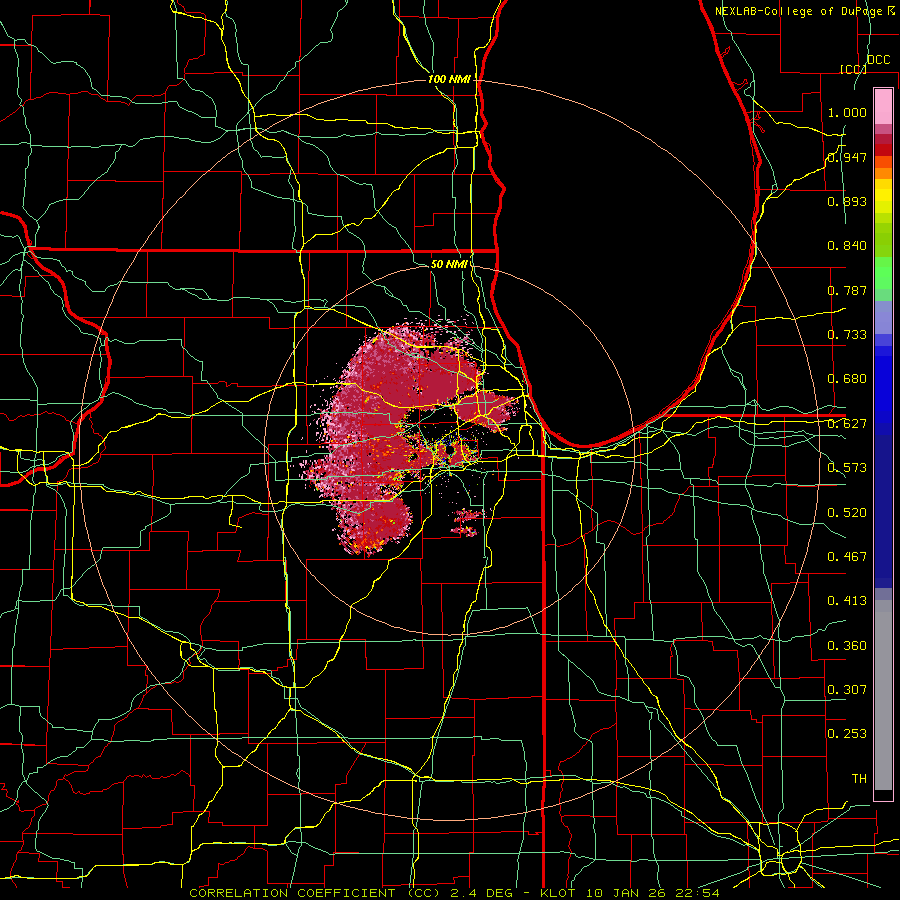Image resolution: width=900 pixels, height=900 pixels.
Task: Click the 0.253 scale value
Action: point(847,734)
